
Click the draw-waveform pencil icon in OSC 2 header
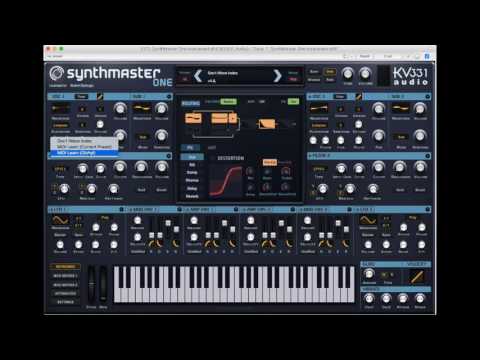pyautogui.click(x=358, y=97)
